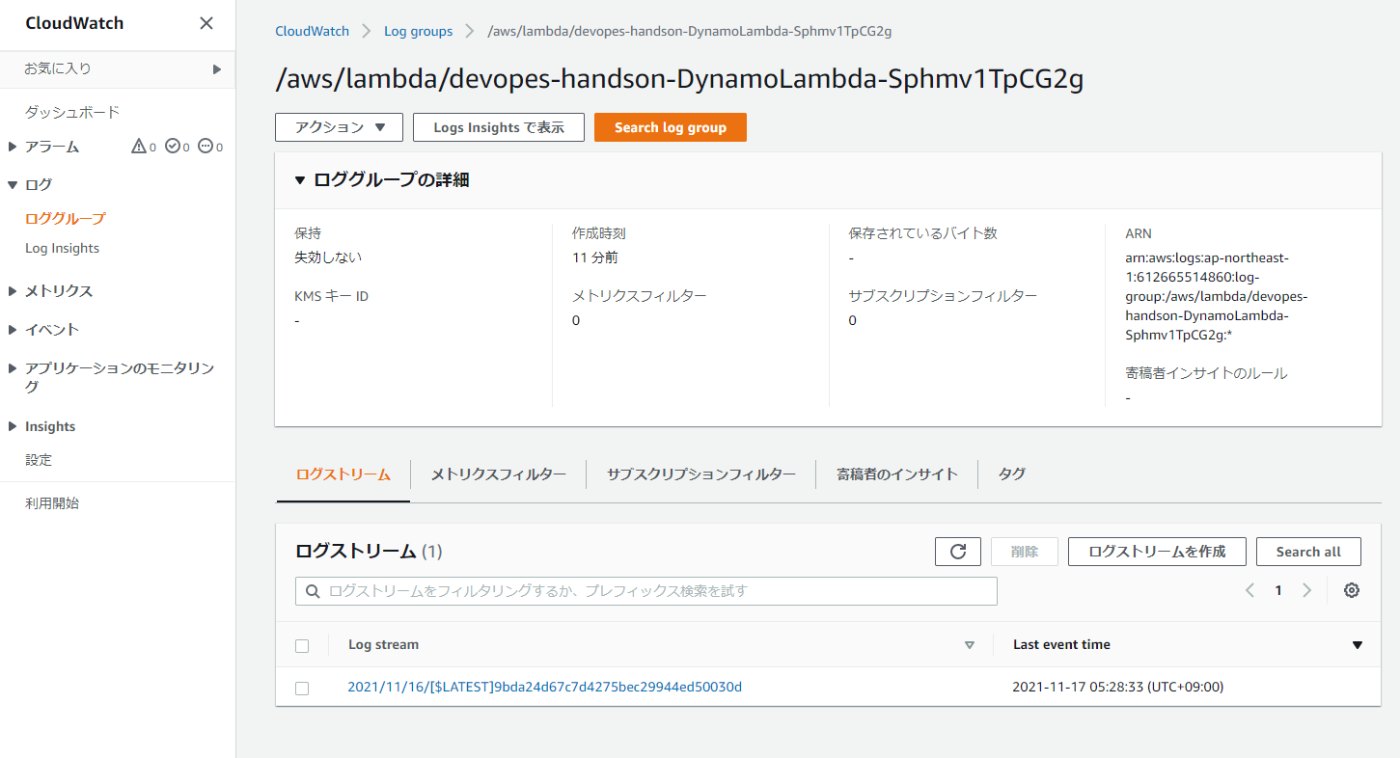Viewport: 1400px width, 758px height.
Task: Close the CloudWatch navigation sidebar
Action: (x=205, y=22)
